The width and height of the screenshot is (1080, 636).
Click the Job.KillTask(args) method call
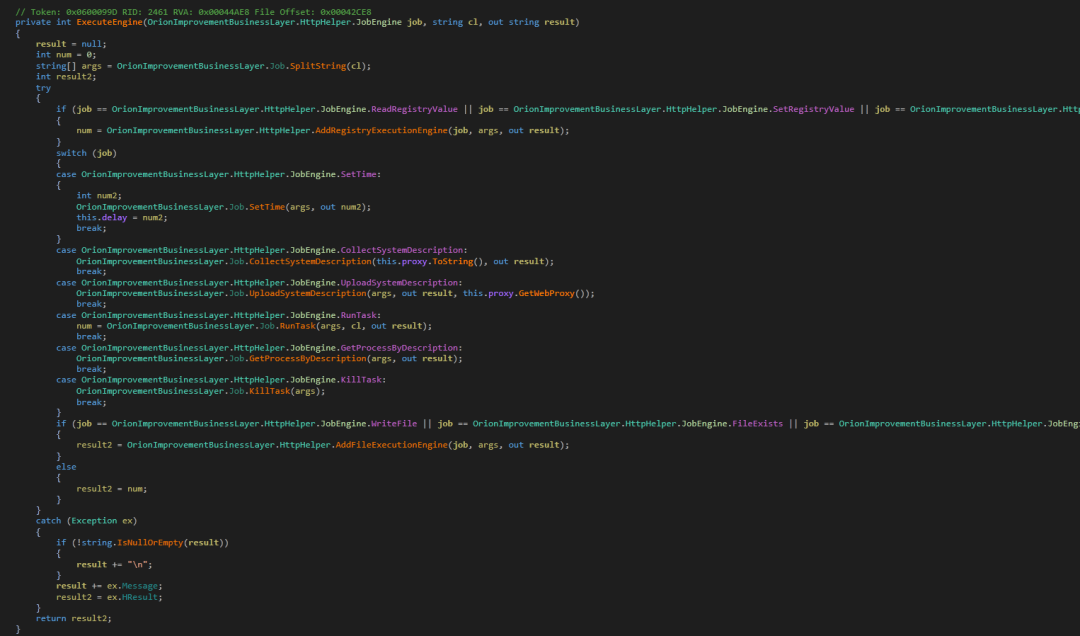pyautogui.click(x=269, y=391)
